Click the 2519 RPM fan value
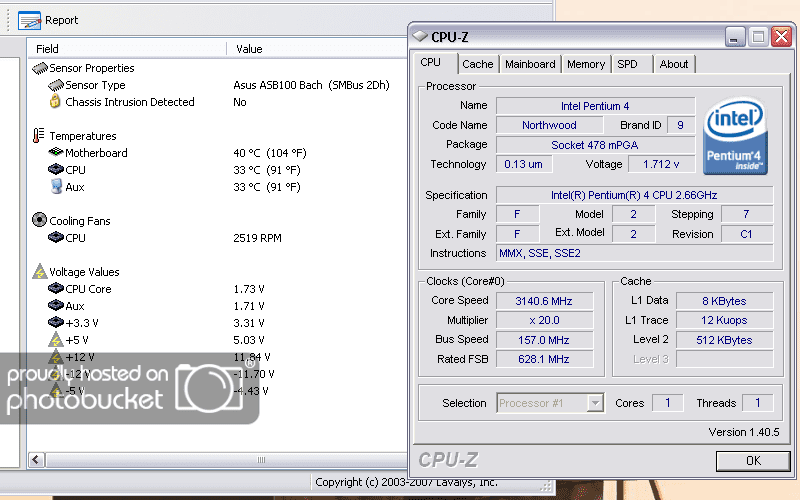 pyautogui.click(x=257, y=238)
